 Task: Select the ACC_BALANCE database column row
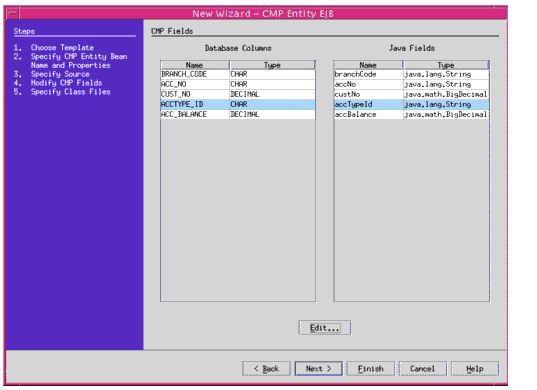pyautogui.click(x=238, y=114)
